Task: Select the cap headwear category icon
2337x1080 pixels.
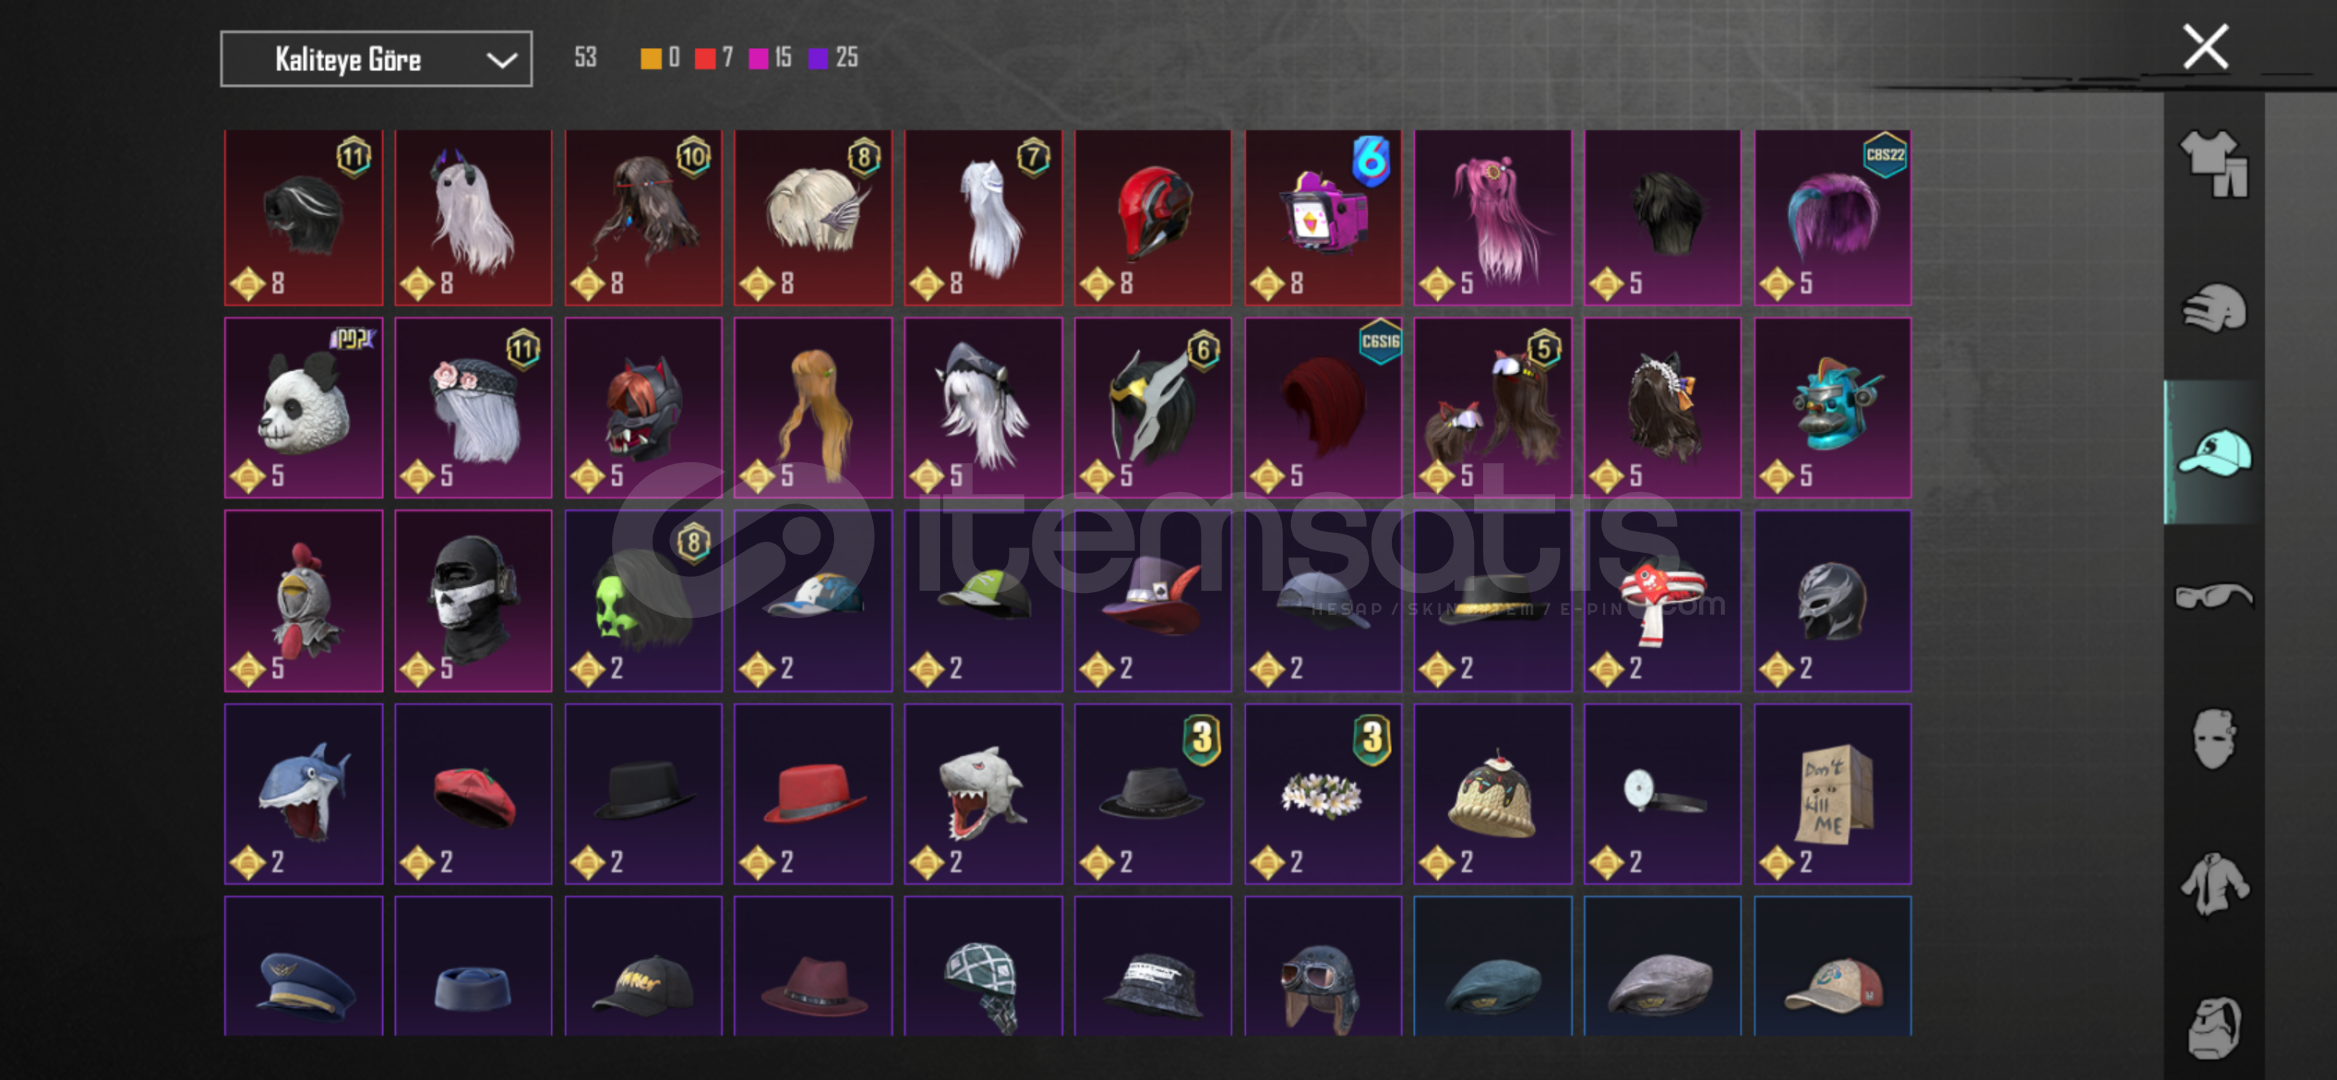Action: click(x=2214, y=452)
